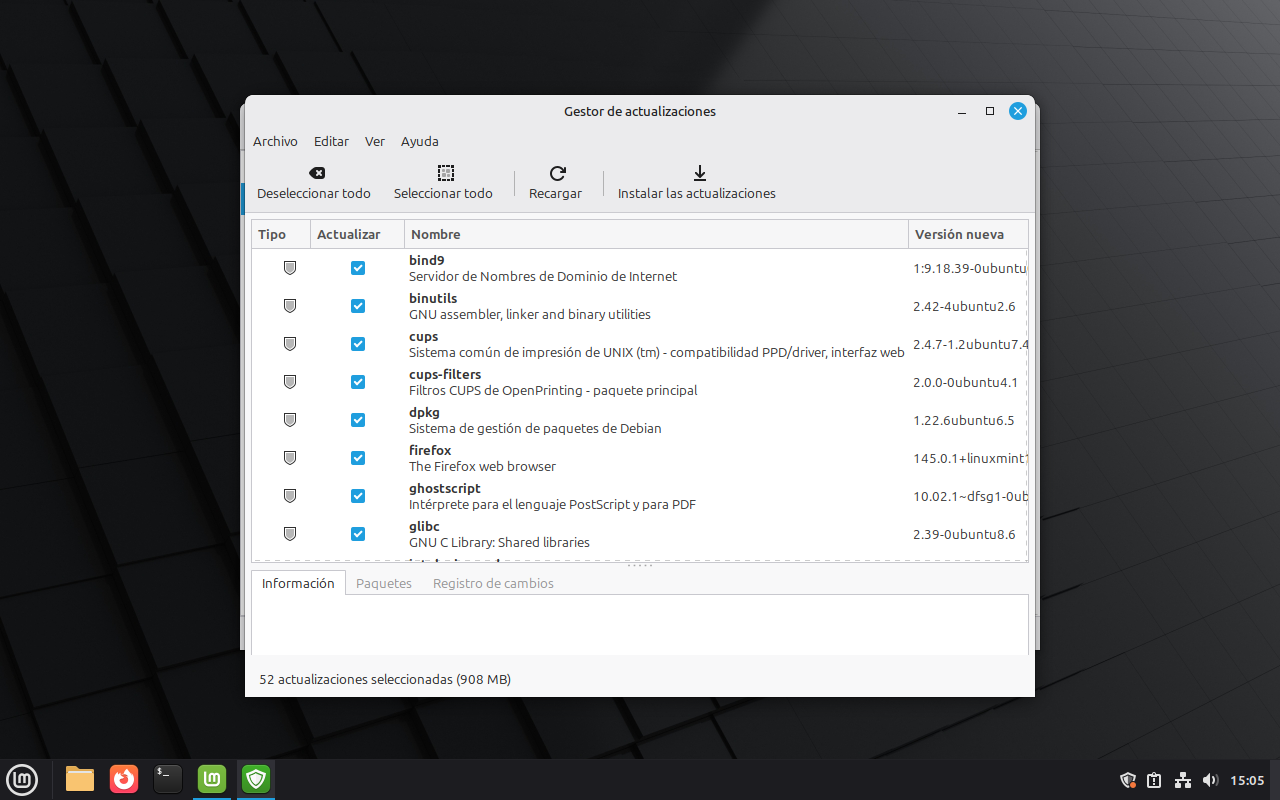Open the Editar menu

tap(331, 142)
